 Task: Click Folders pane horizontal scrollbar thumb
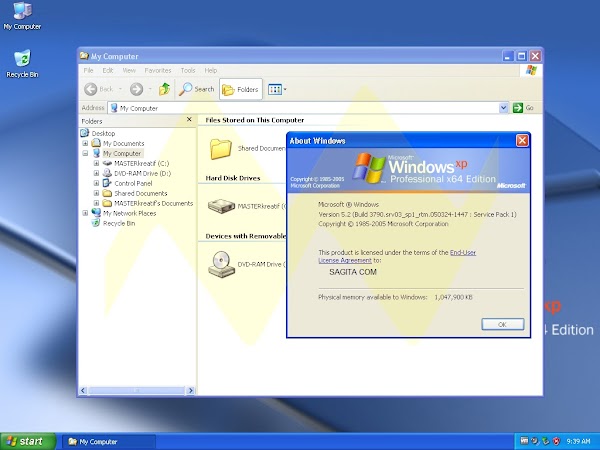136,390
